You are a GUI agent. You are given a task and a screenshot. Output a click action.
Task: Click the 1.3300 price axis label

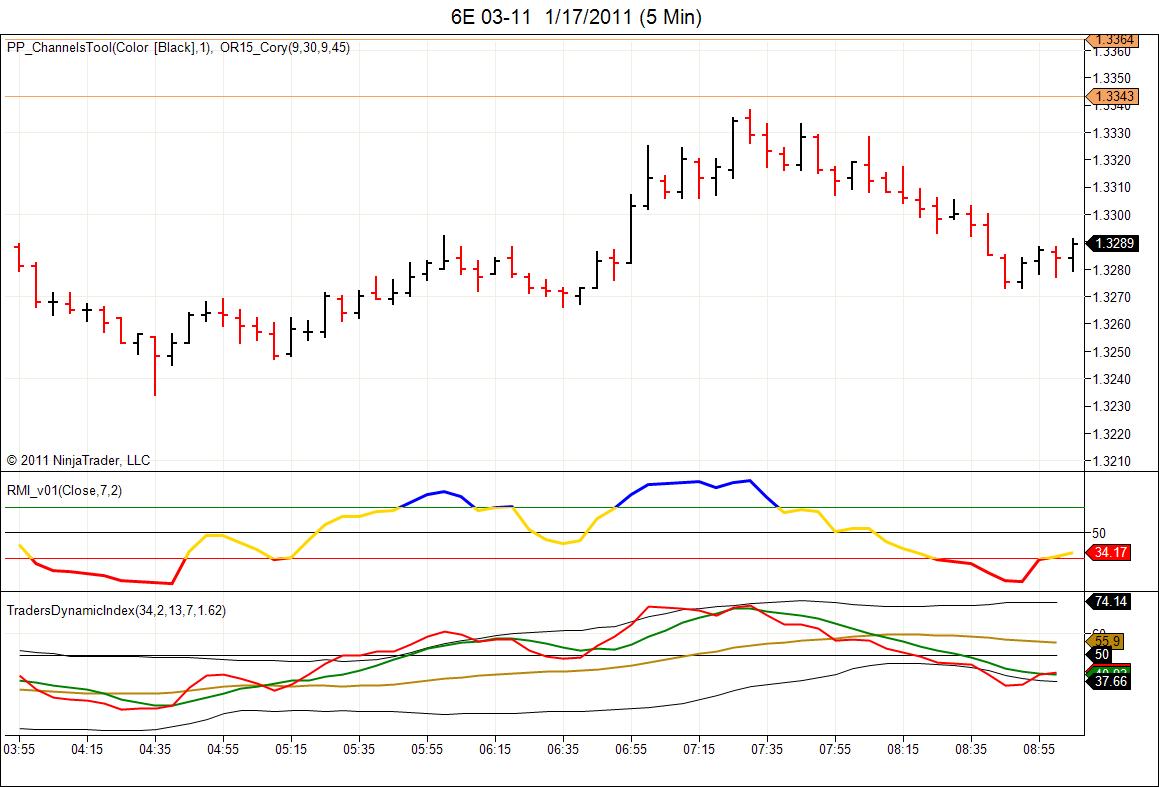(1111, 215)
